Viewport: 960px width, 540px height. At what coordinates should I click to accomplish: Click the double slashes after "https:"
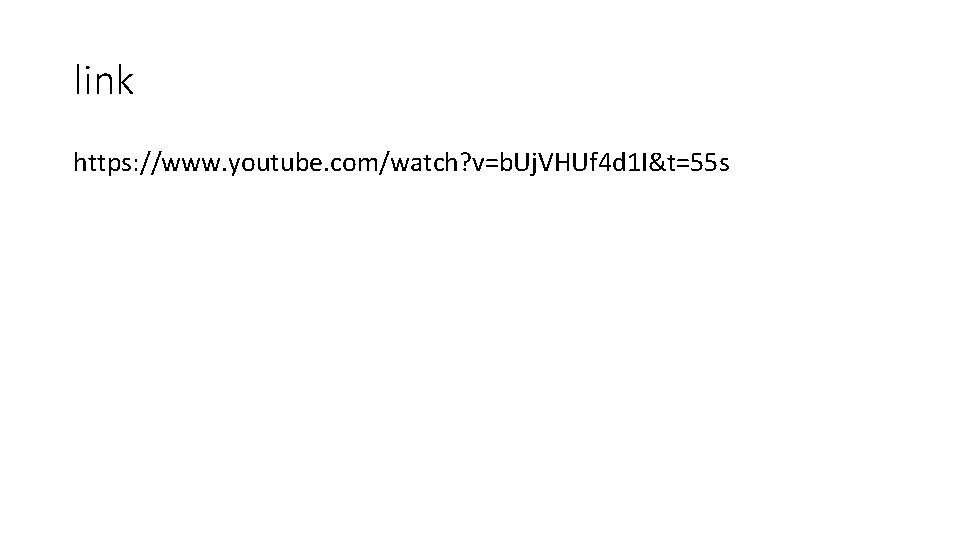[149, 163]
